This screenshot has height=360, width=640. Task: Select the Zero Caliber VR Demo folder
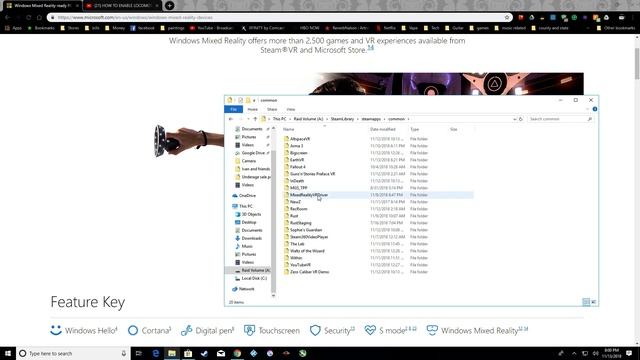click(309, 272)
